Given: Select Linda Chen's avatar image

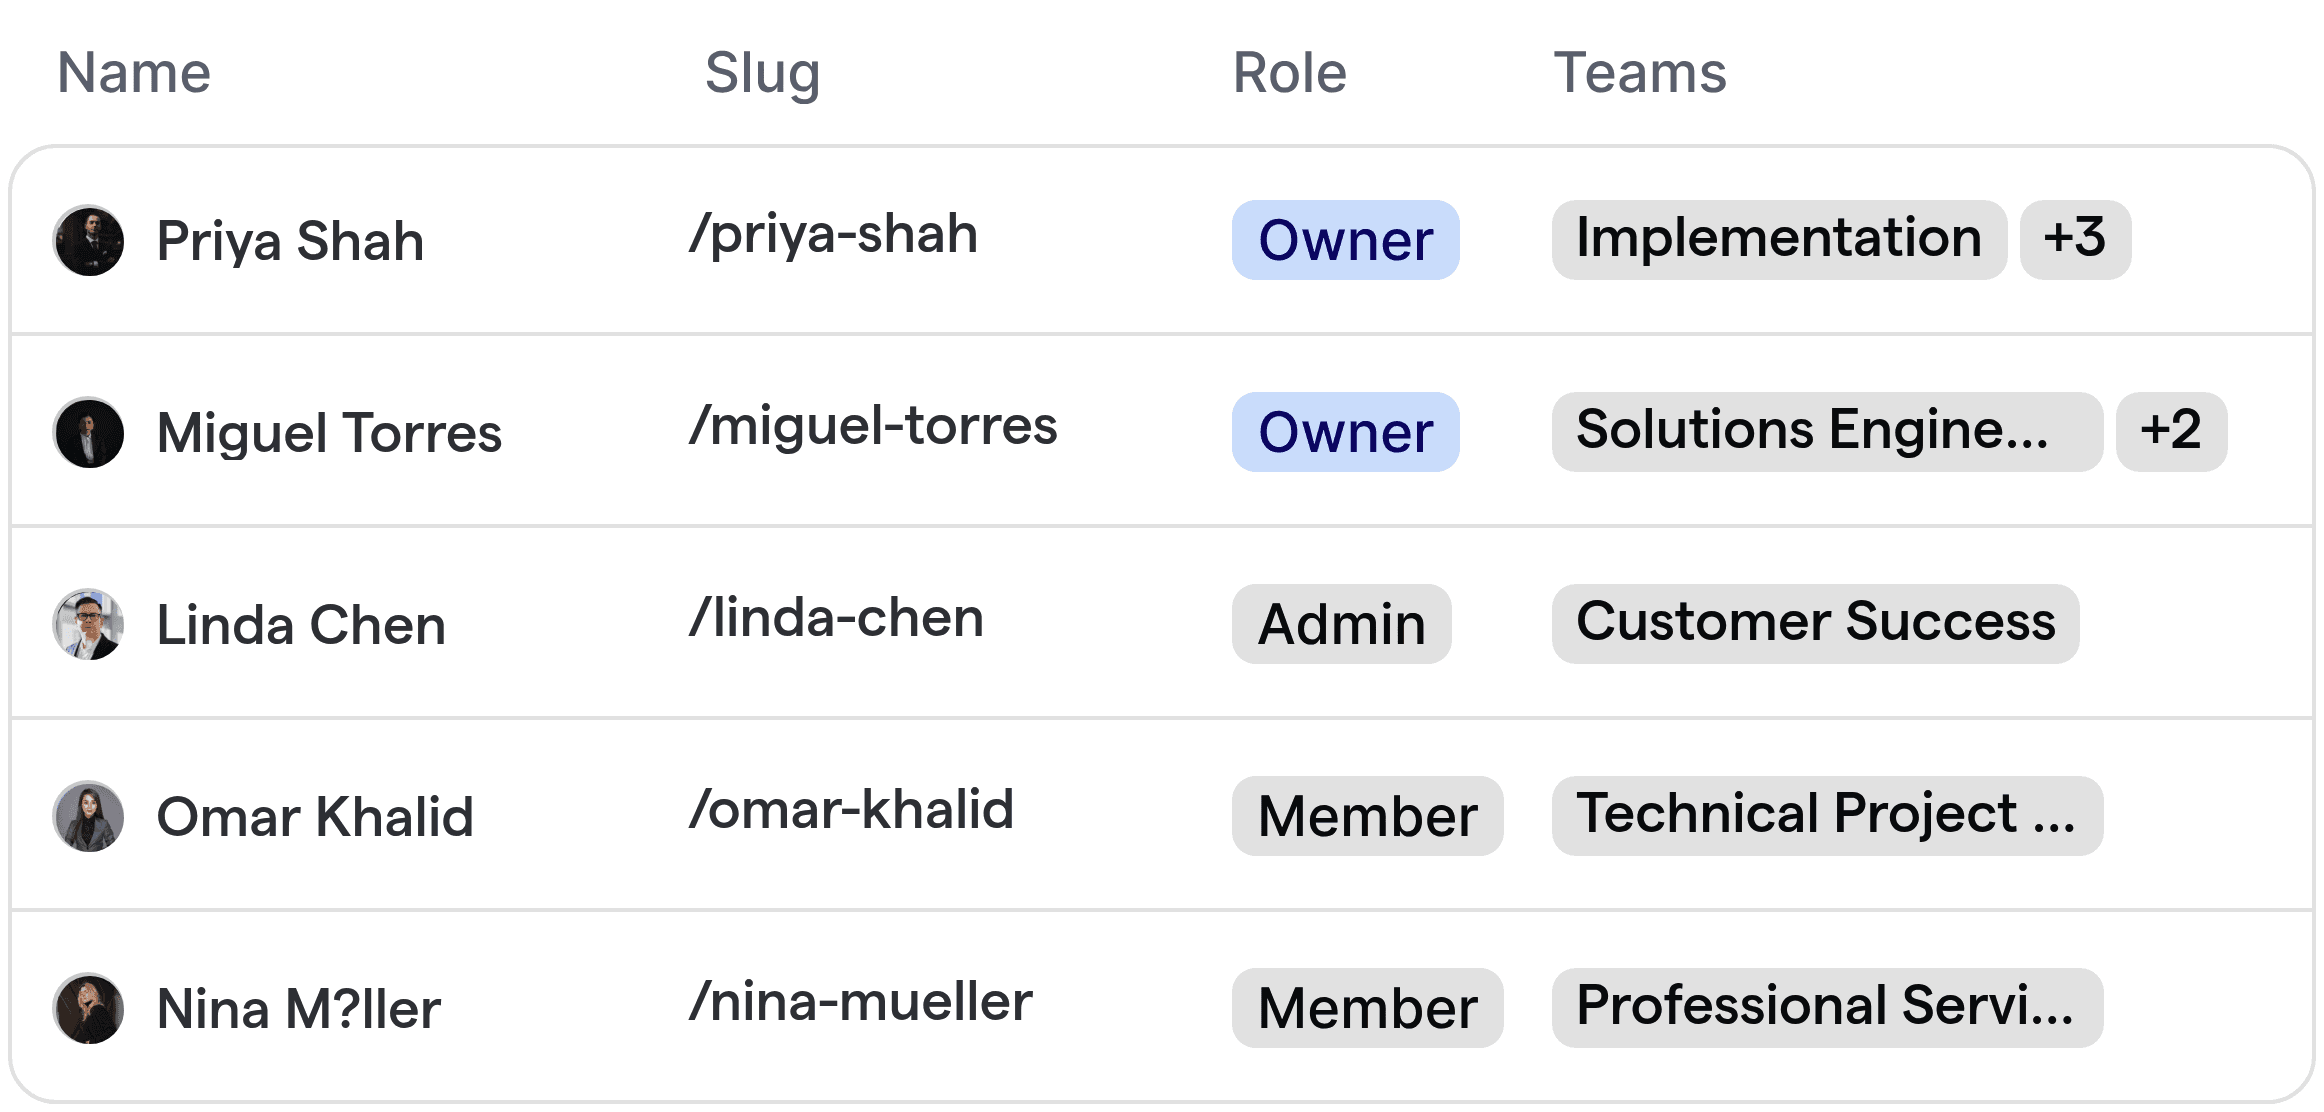Looking at the screenshot, I should 88,624.
